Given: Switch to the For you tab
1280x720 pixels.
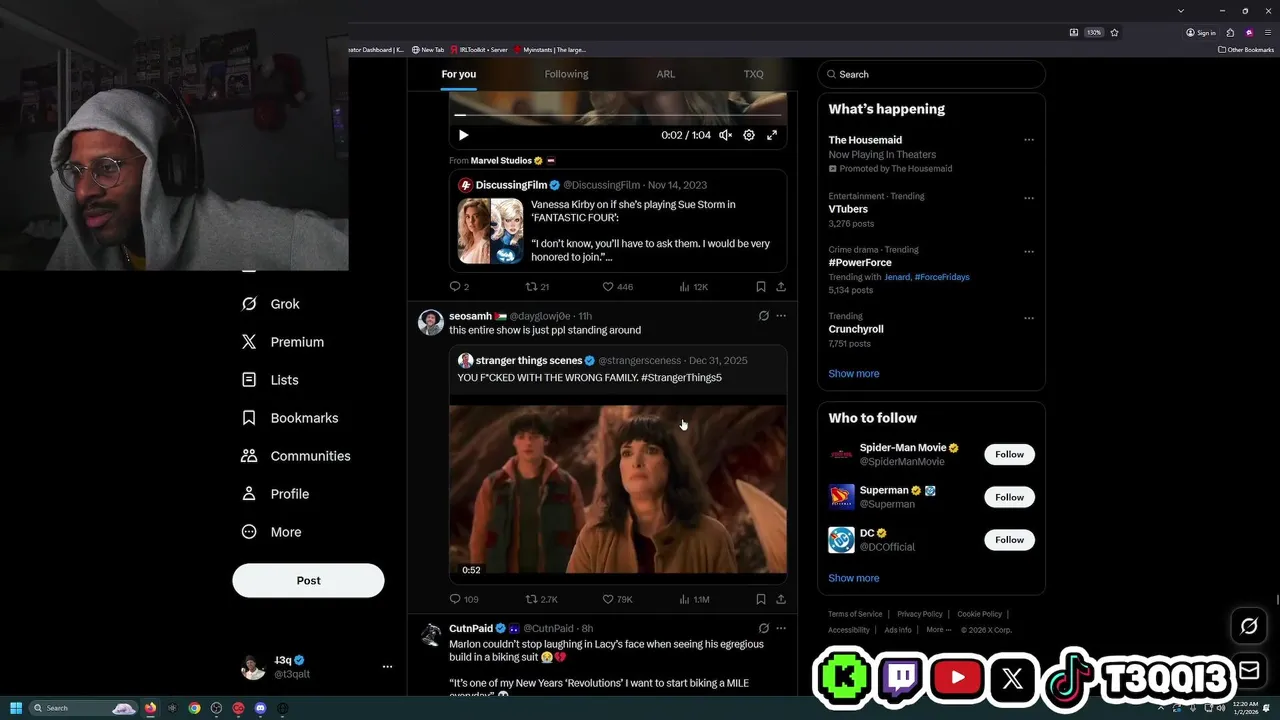Looking at the screenshot, I should tap(459, 74).
